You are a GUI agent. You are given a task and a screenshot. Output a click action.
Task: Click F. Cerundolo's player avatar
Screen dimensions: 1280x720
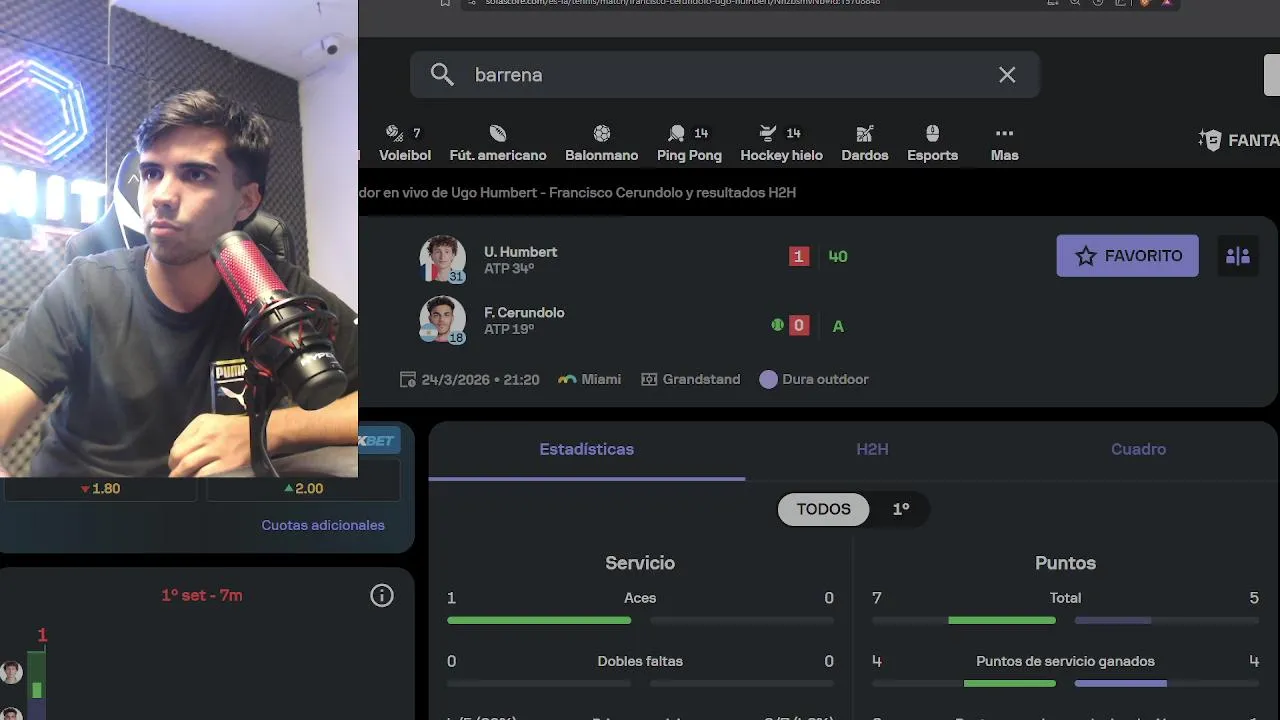pyautogui.click(x=442, y=320)
